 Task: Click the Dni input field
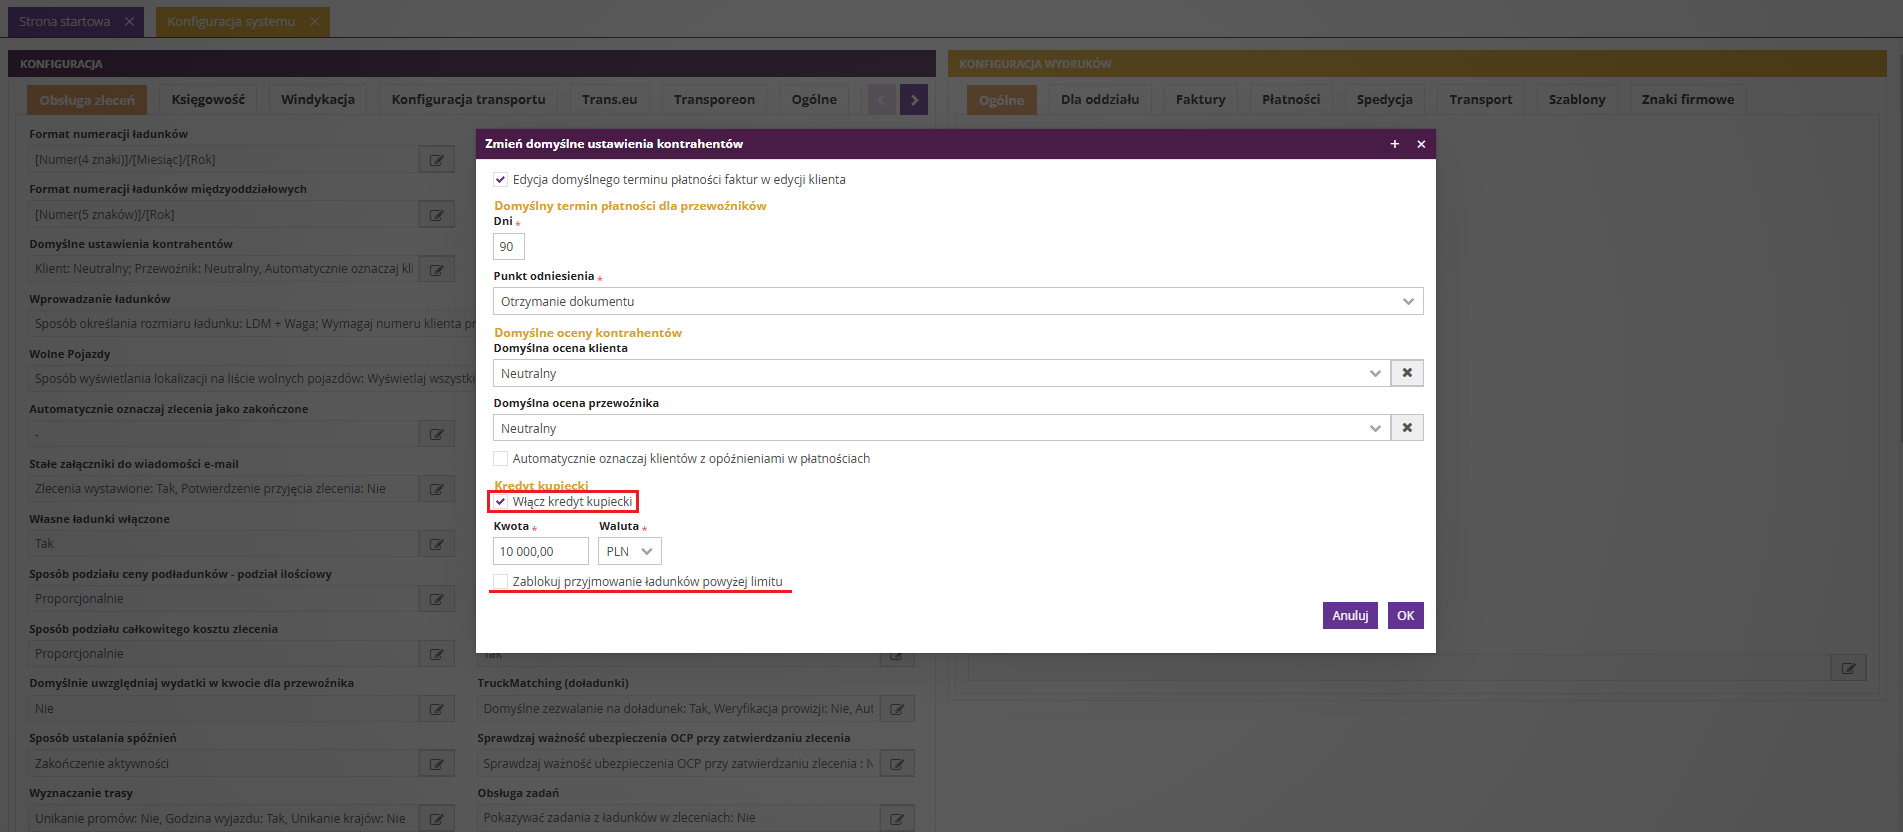509,247
